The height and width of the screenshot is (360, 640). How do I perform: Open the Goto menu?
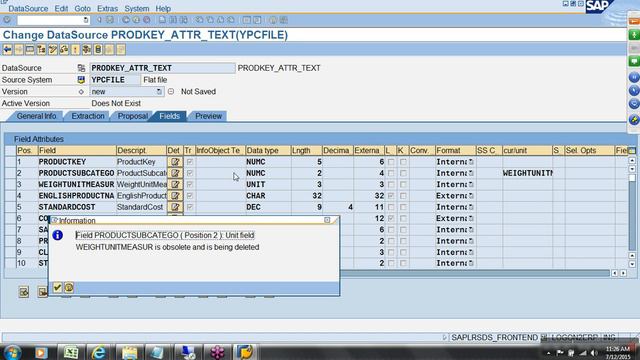82,9
